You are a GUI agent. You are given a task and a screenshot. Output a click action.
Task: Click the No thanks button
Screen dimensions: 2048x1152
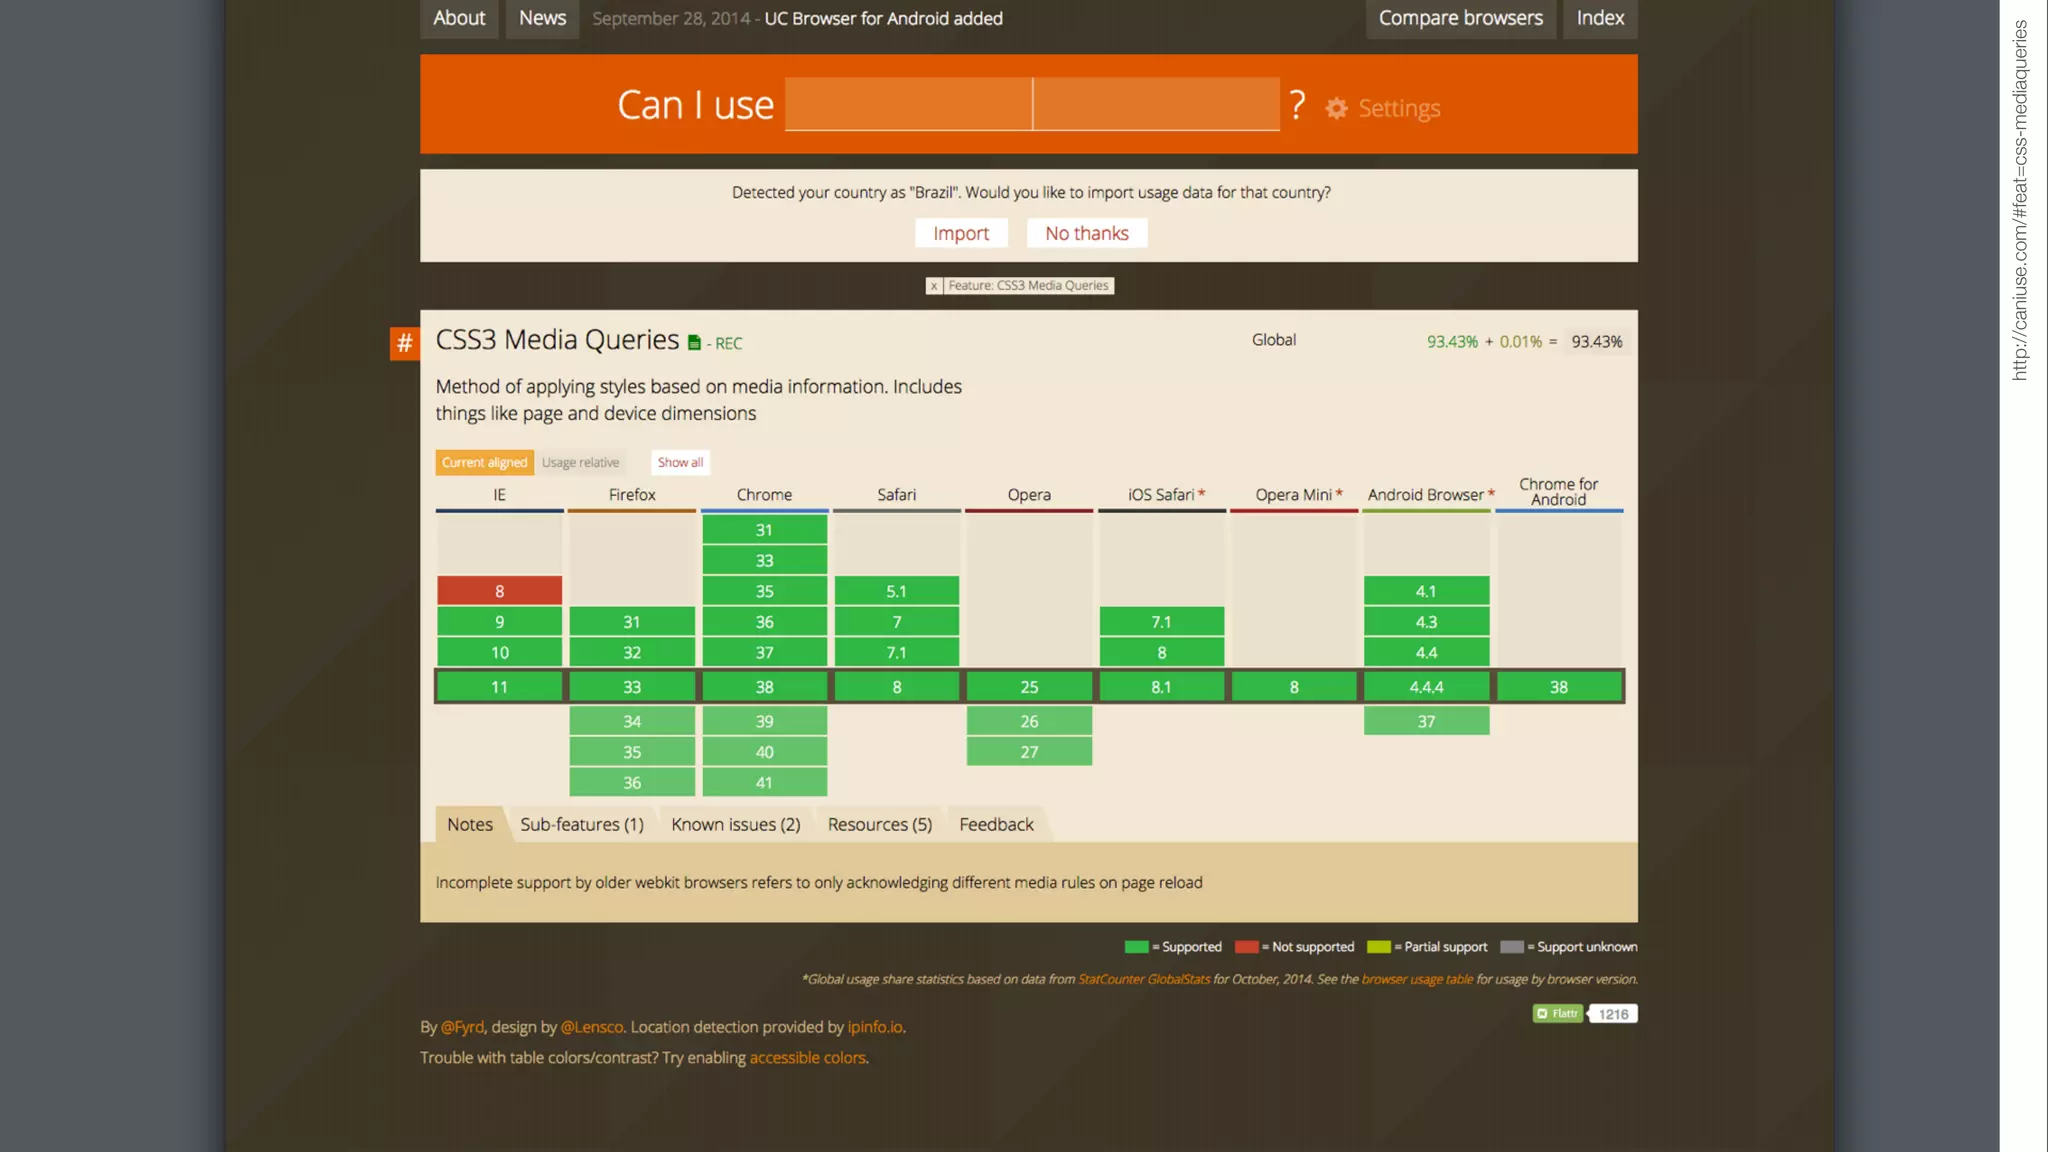(x=1087, y=233)
